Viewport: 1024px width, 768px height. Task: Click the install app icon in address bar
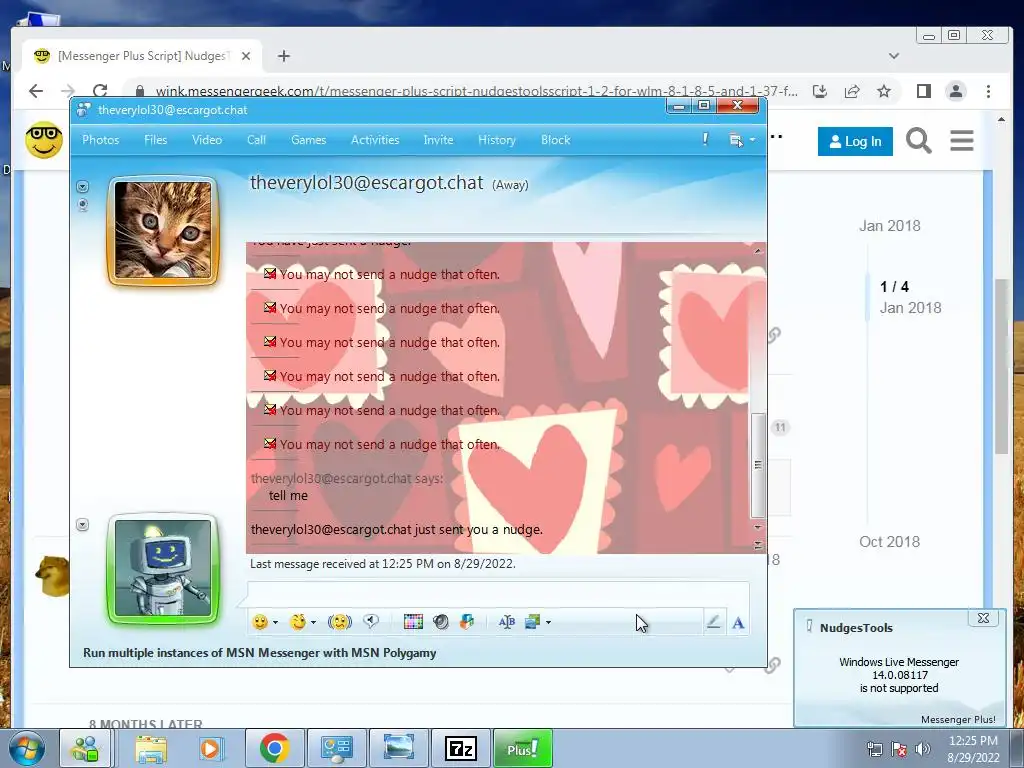tap(820, 91)
